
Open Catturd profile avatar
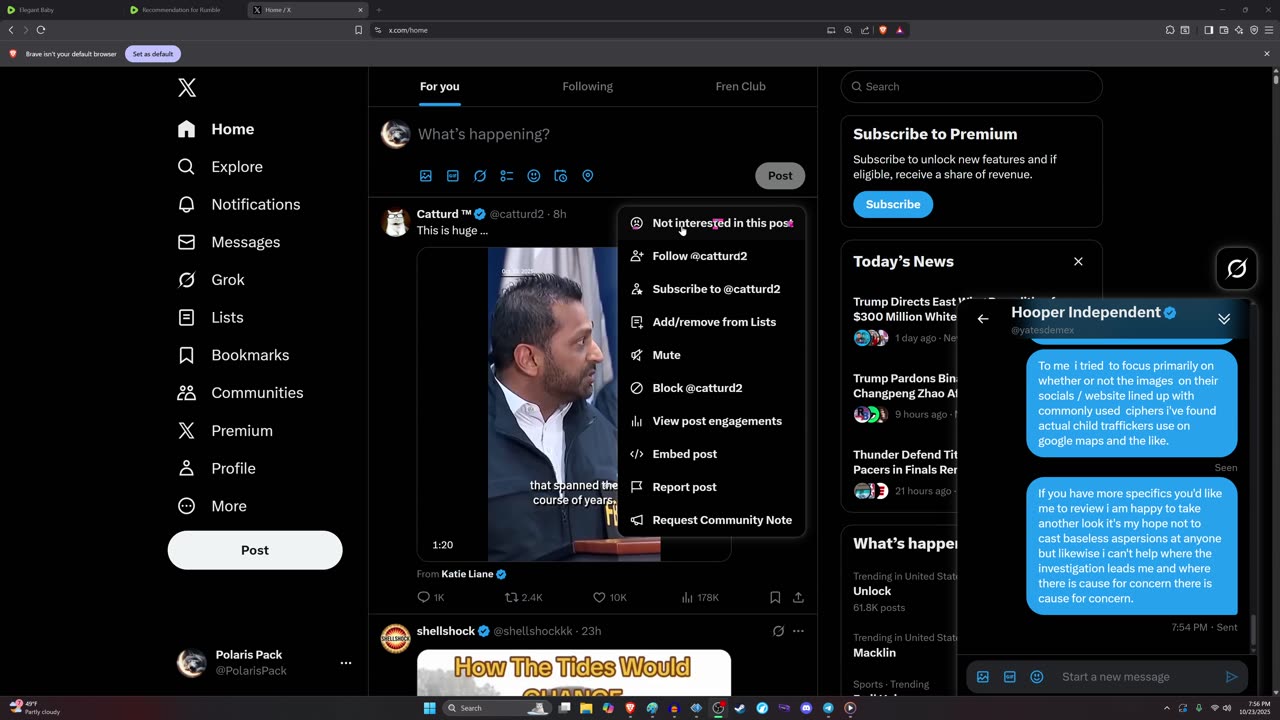click(x=396, y=222)
